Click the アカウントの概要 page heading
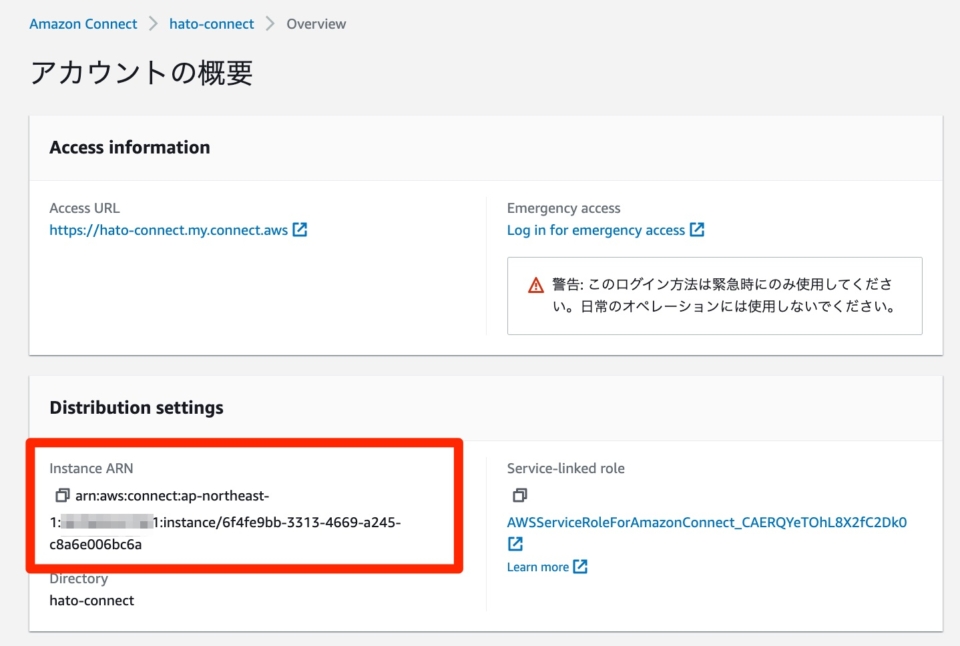Image resolution: width=960 pixels, height=646 pixels. pos(142,72)
